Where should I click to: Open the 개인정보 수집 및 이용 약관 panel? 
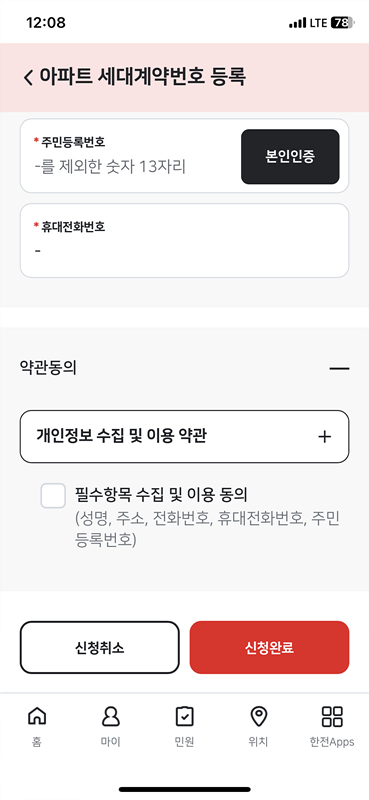pos(184,436)
